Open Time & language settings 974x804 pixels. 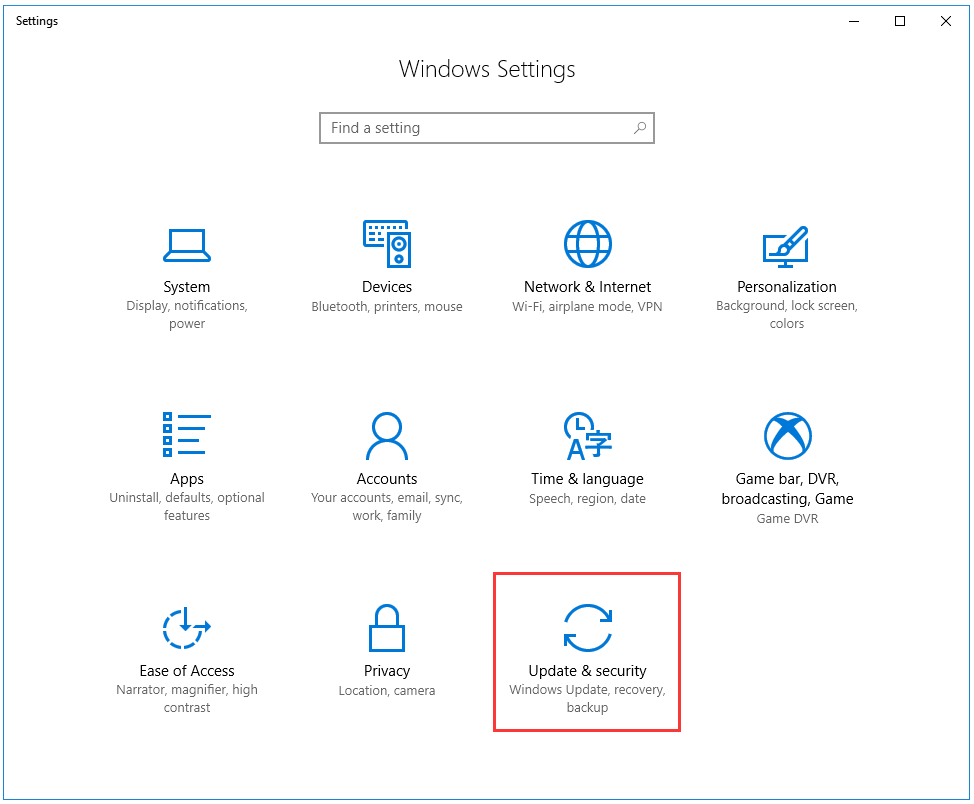(x=587, y=455)
